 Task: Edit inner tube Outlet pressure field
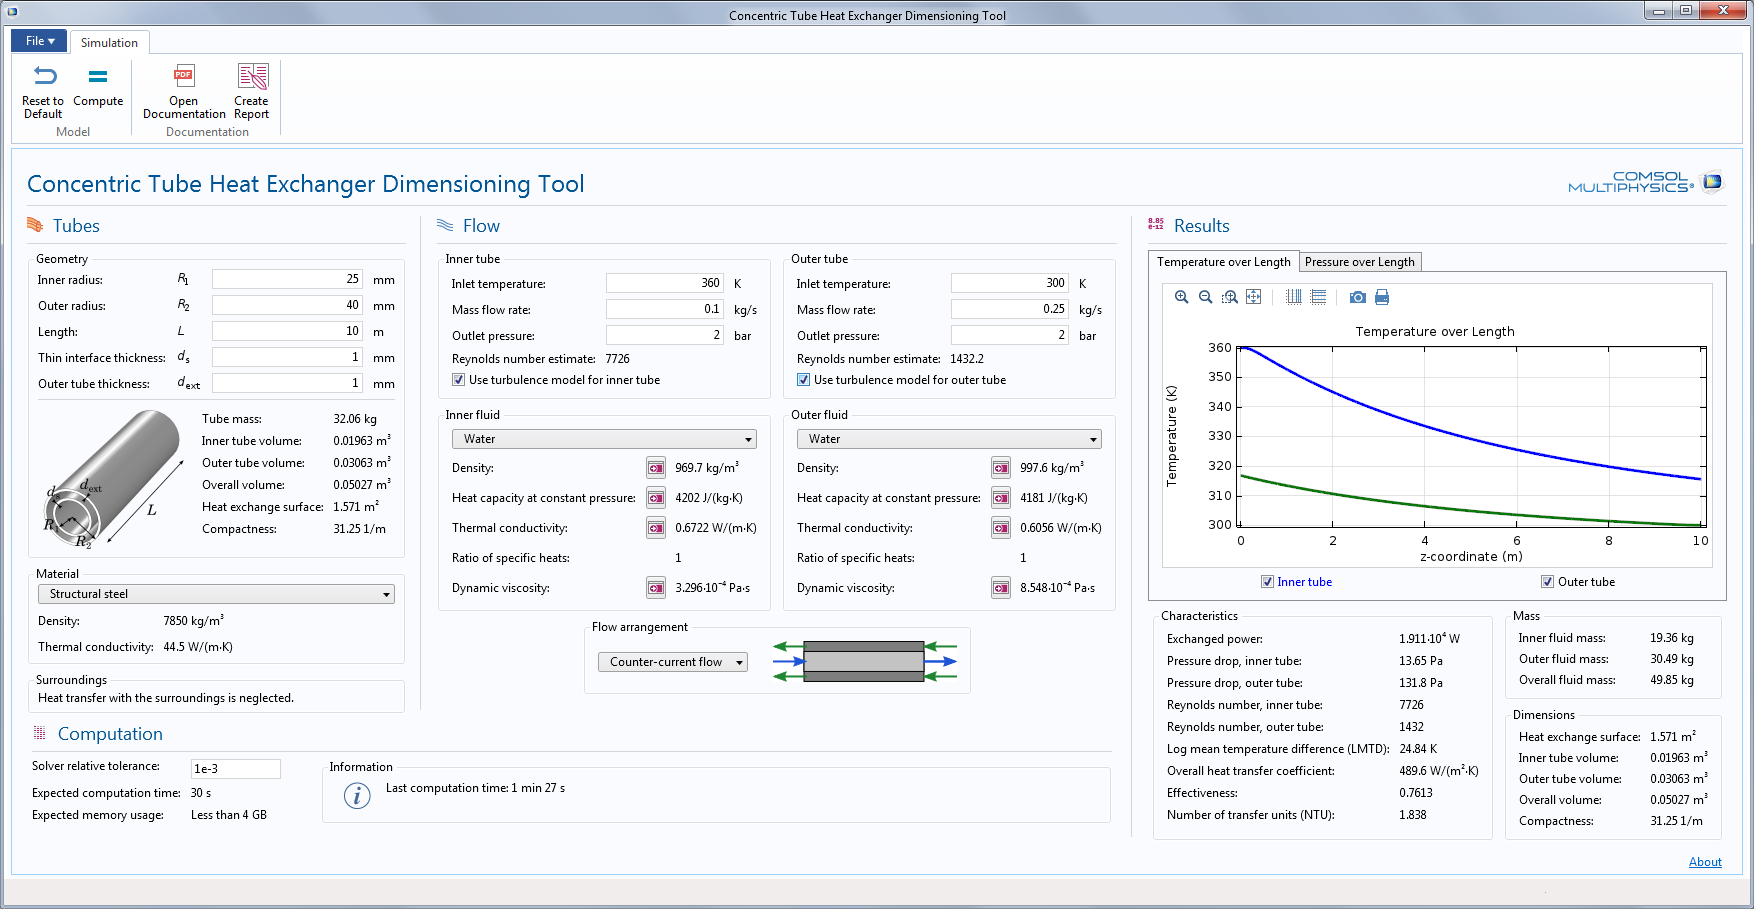(x=665, y=336)
